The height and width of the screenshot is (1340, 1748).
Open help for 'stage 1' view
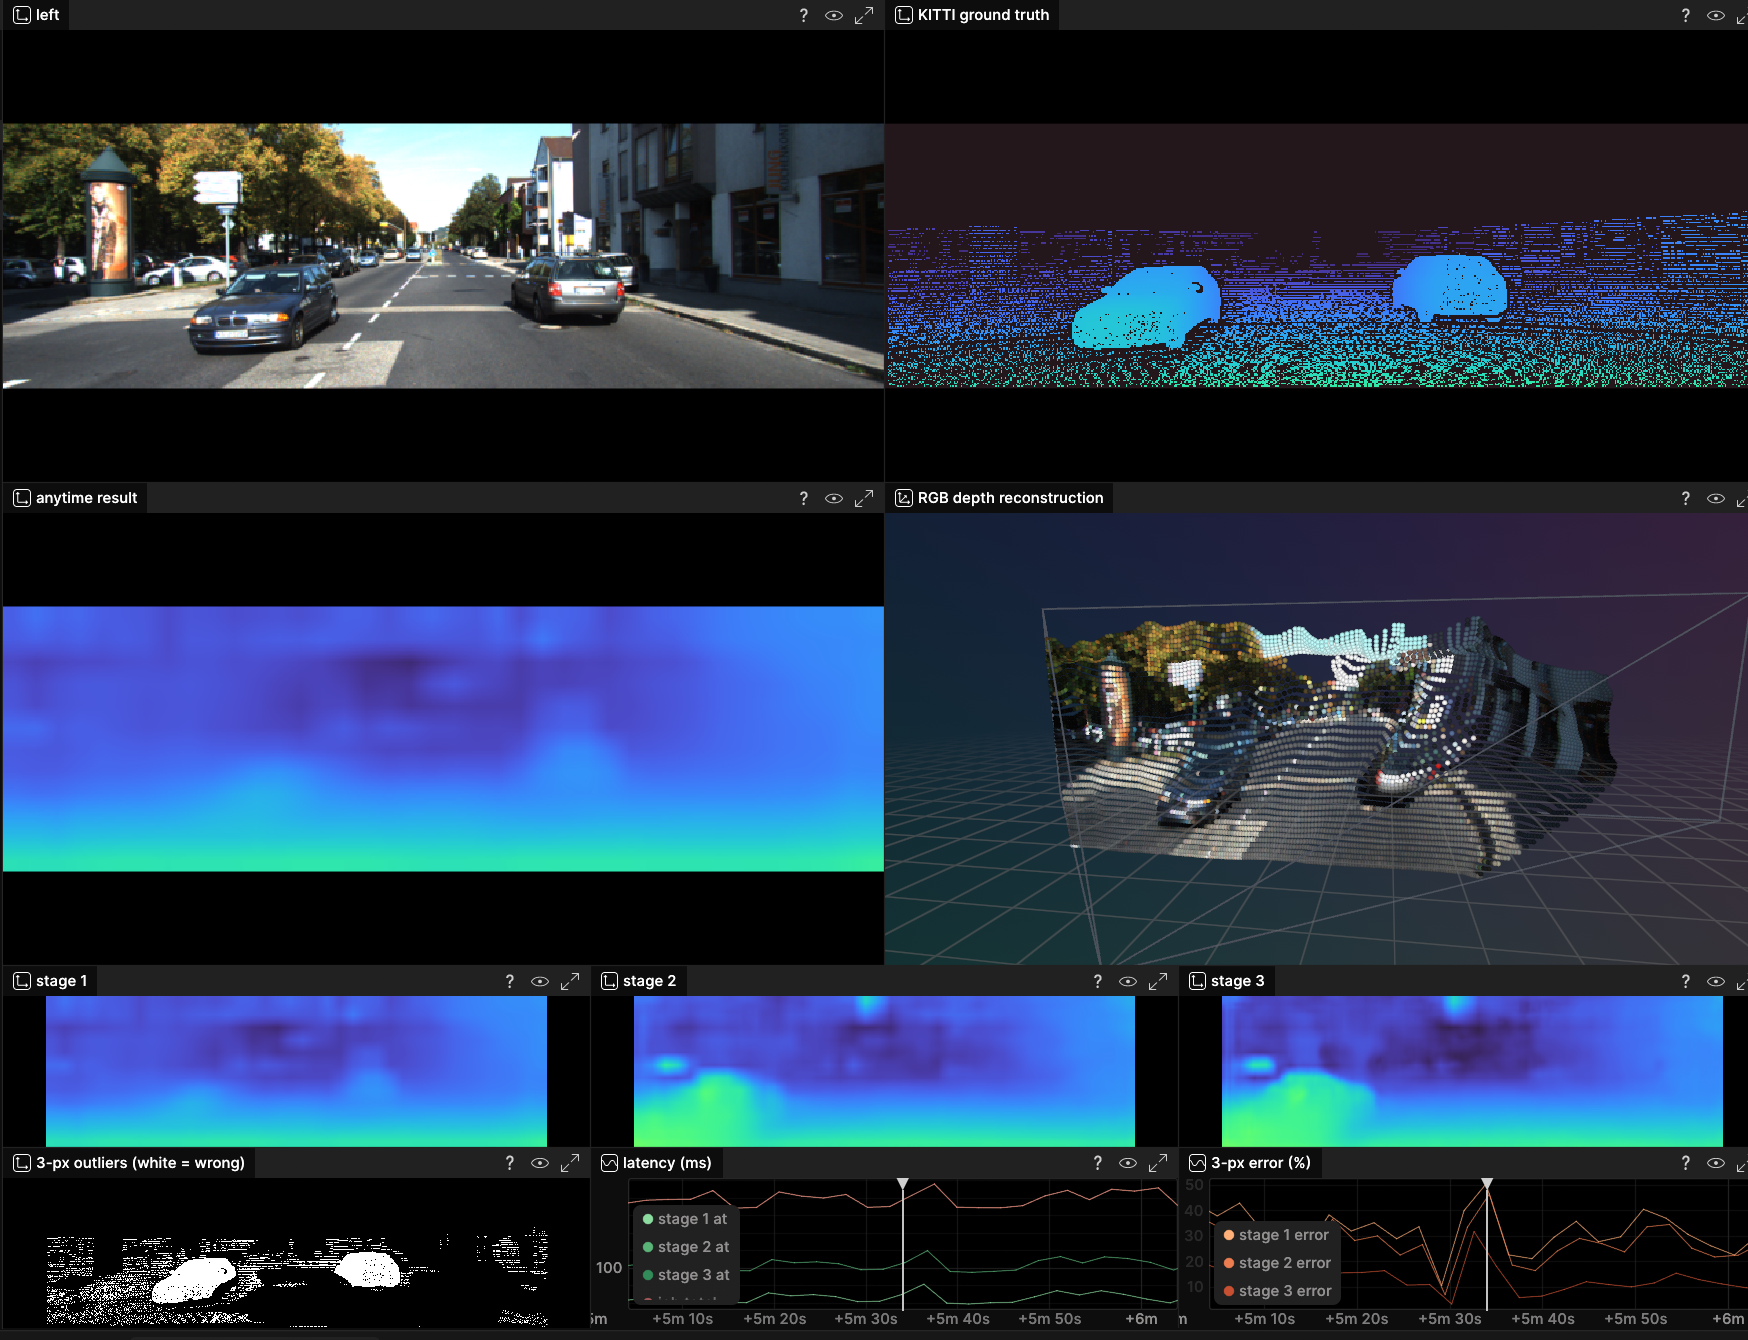pyautogui.click(x=510, y=981)
